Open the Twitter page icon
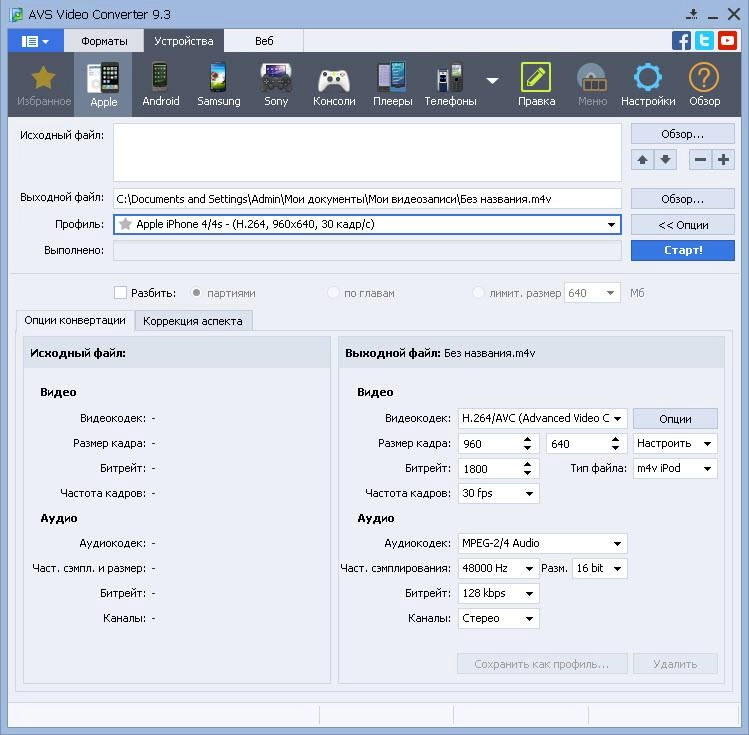The height and width of the screenshot is (735, 749). (x=704, y=41)
